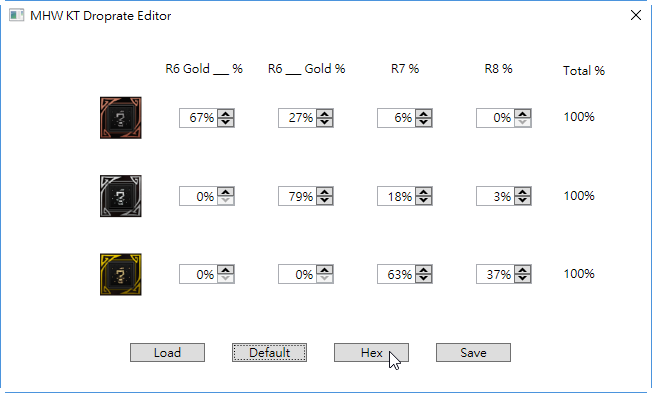This screenshot has height=393, width=652.
Task: Increase silver row R7 % value
Action: [x=424, y=192]
